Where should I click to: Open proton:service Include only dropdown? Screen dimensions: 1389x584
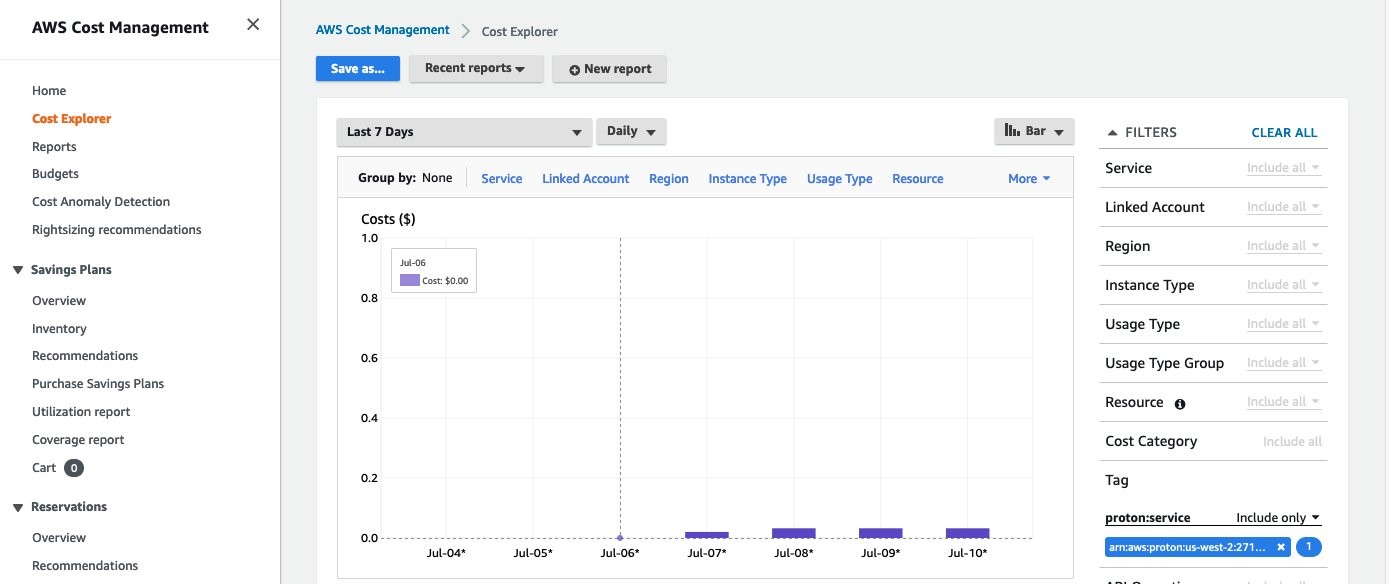pyautogui.click(x=1278, y=518)
